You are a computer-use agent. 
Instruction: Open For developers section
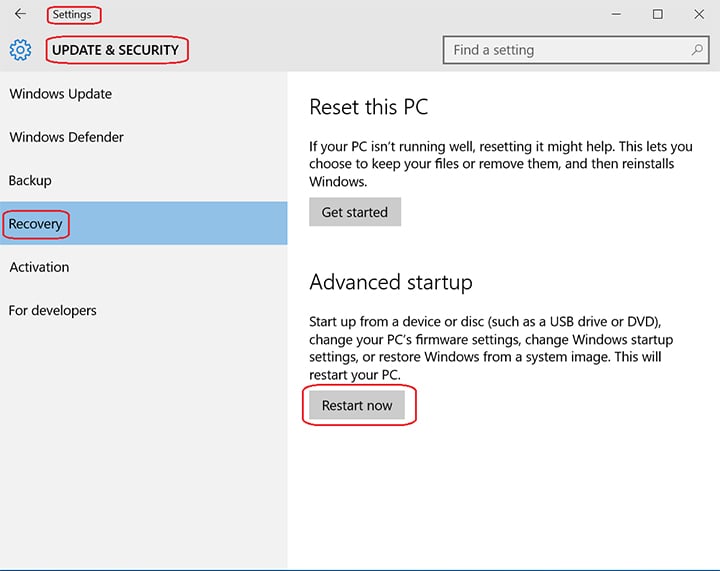[144, 310]
